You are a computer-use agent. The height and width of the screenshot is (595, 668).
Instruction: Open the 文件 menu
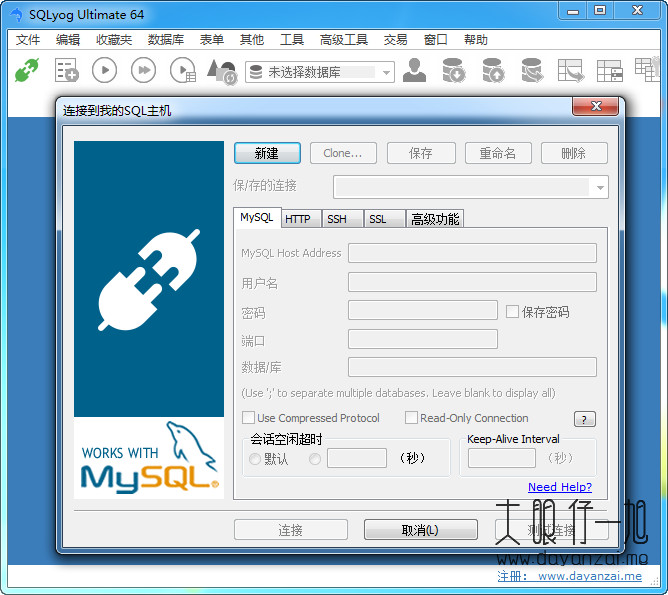28,40
